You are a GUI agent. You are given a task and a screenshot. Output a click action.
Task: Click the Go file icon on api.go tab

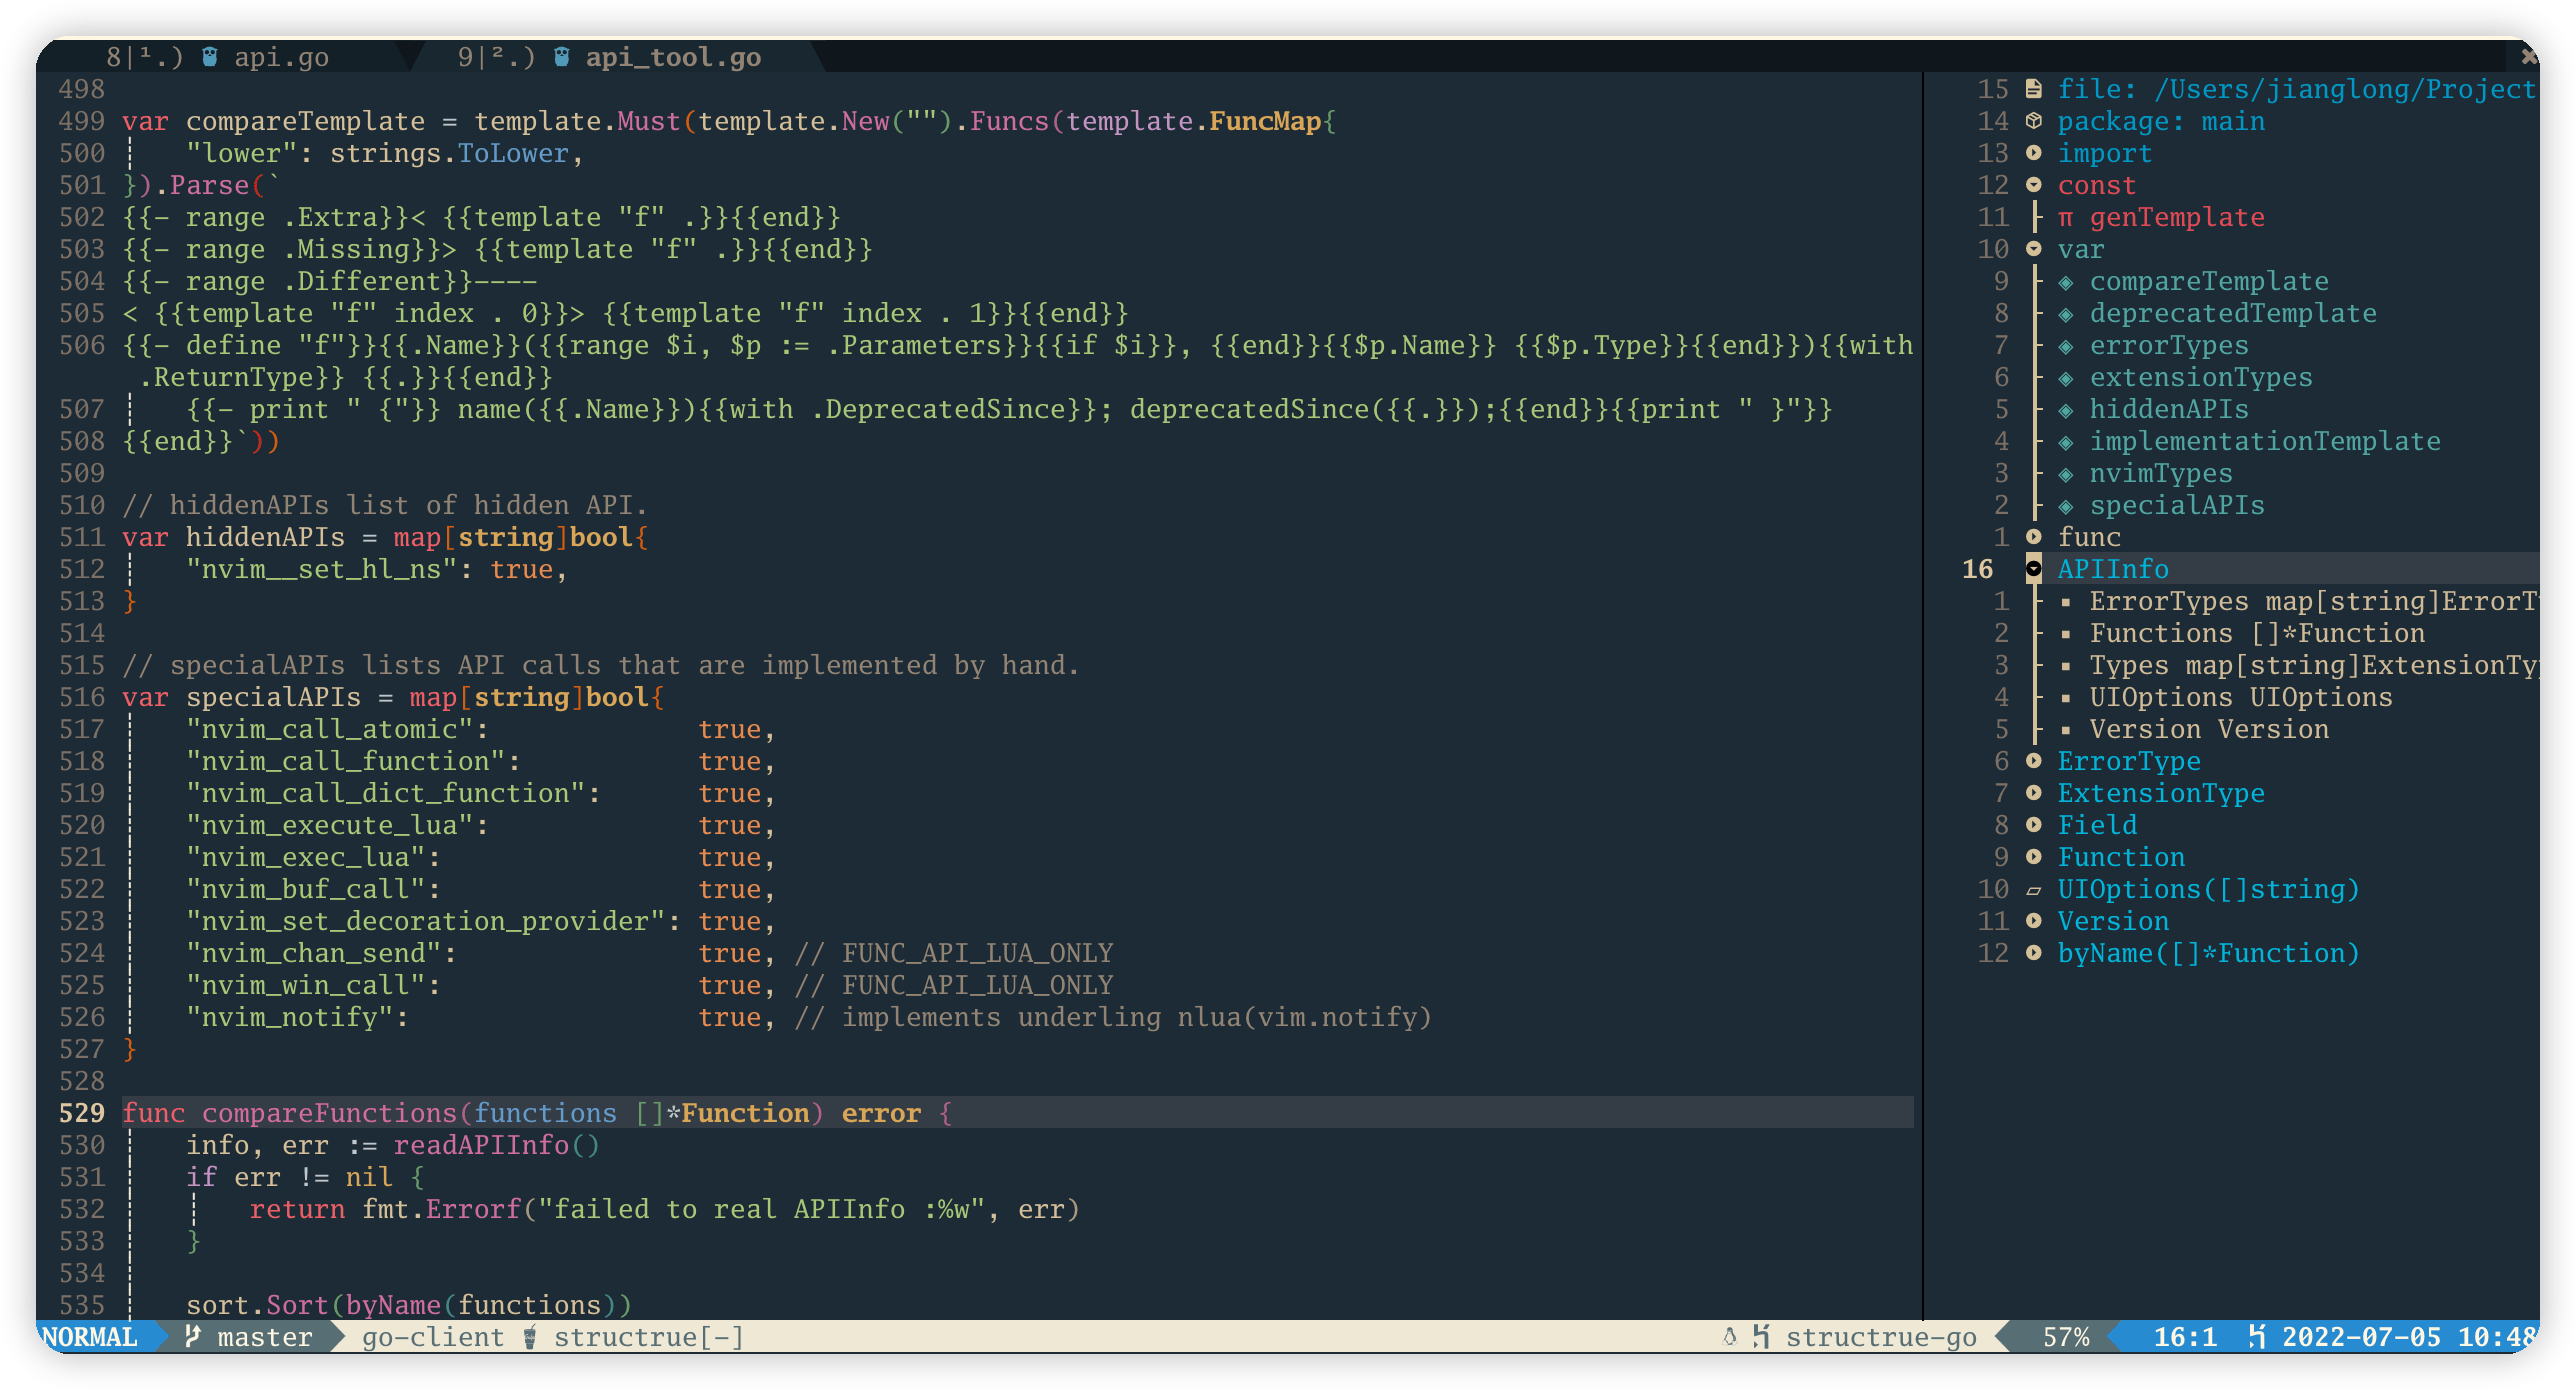210,57
